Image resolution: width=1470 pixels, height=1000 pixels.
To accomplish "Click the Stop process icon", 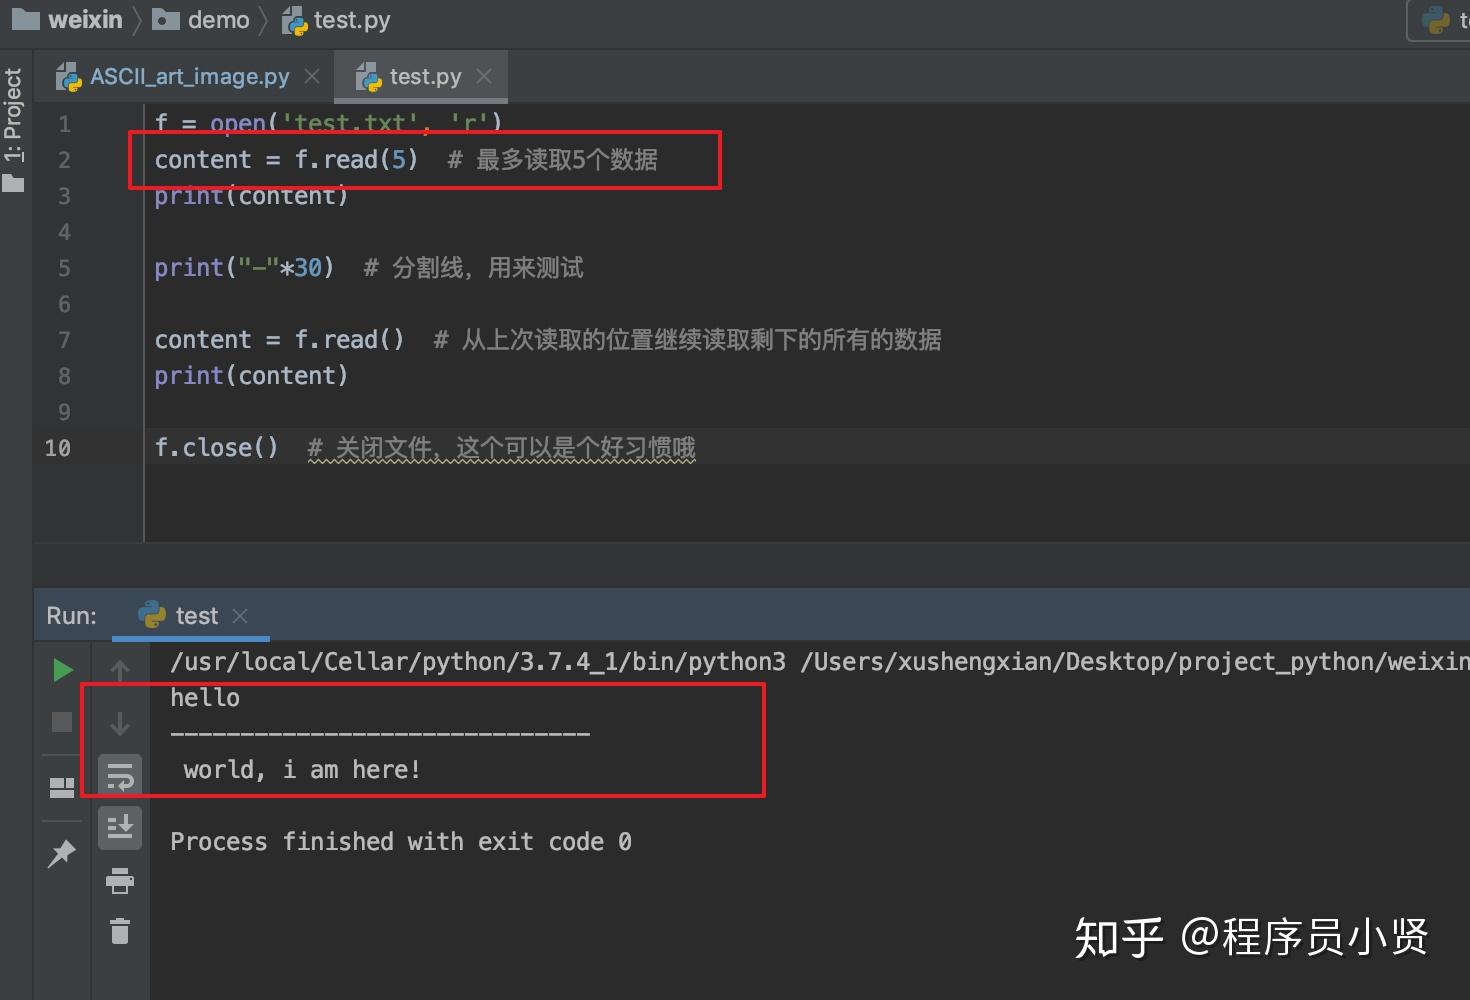I will click(x=62, y=722).
